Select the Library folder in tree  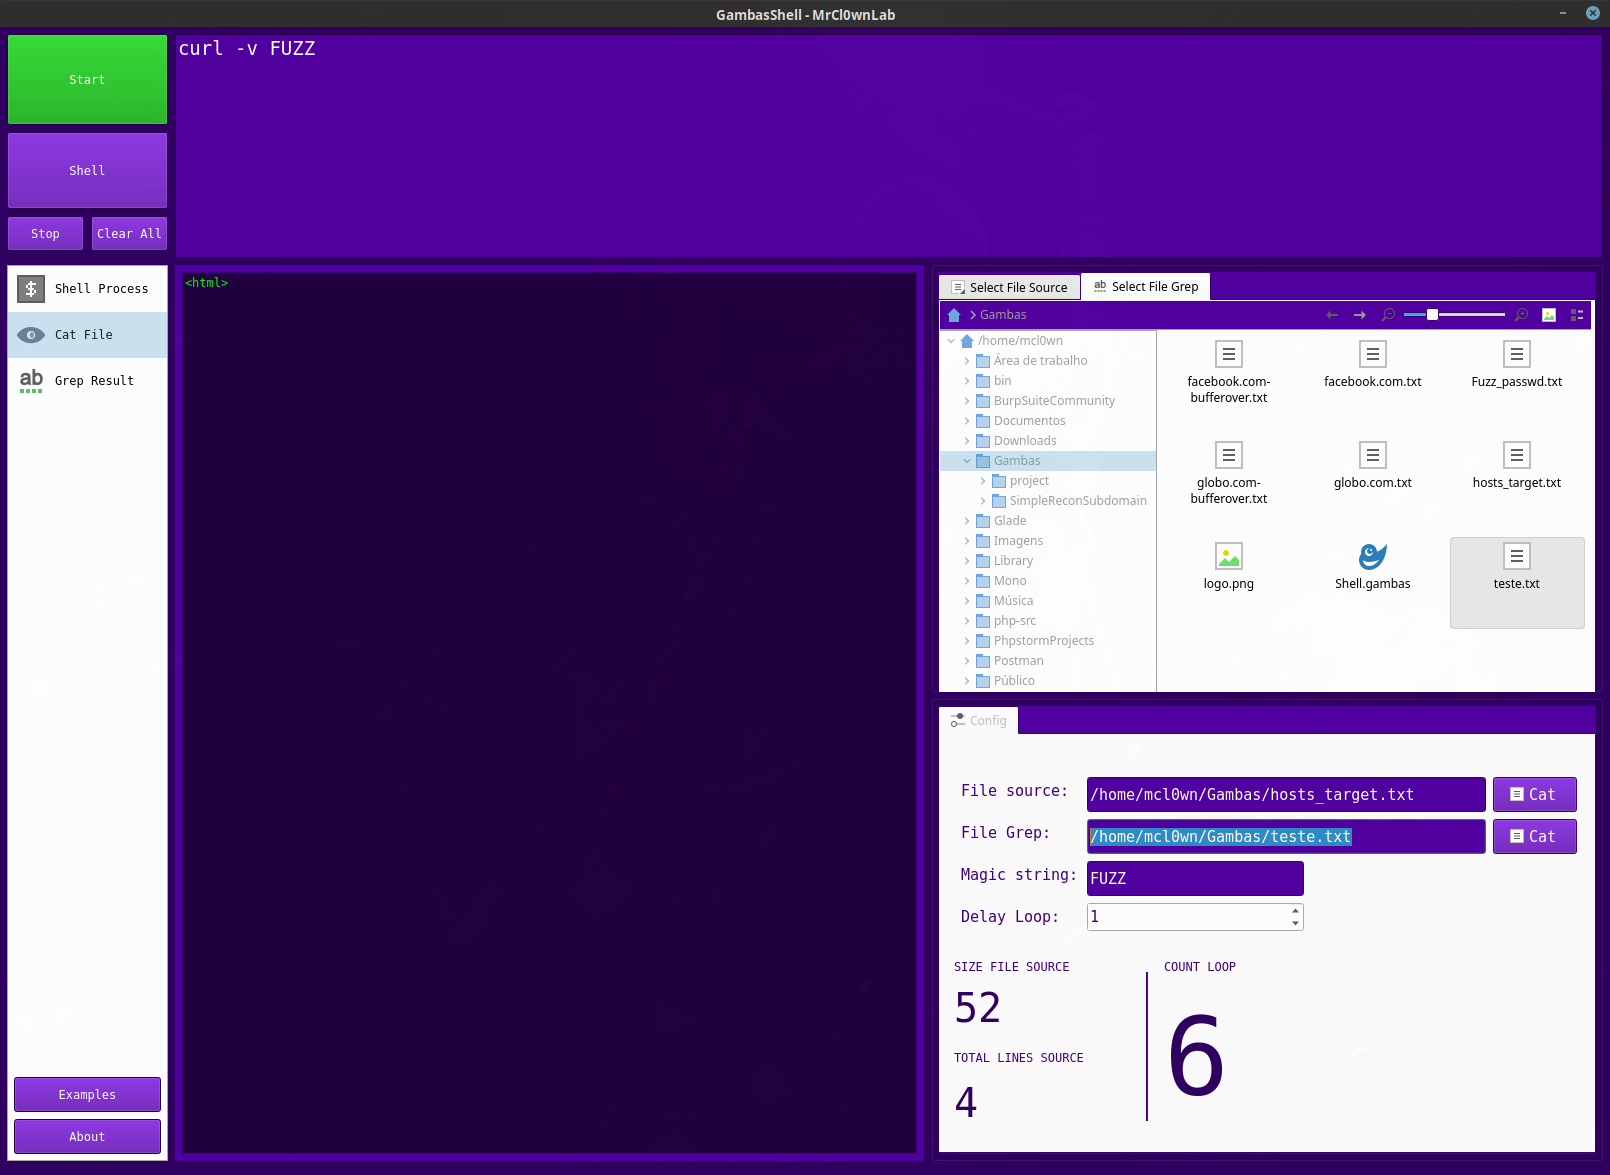tap(1013, 561)
